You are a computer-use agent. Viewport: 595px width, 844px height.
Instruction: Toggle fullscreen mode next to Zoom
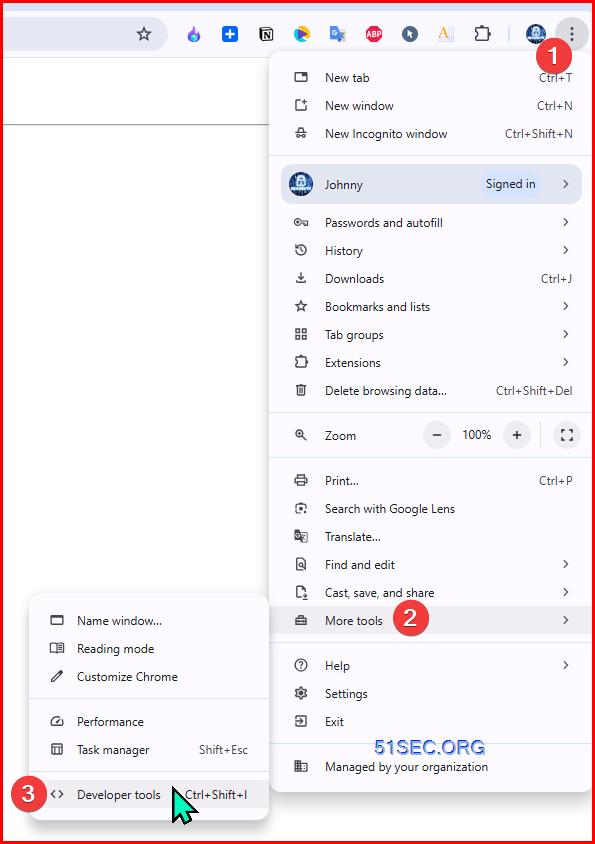(566, 435)
